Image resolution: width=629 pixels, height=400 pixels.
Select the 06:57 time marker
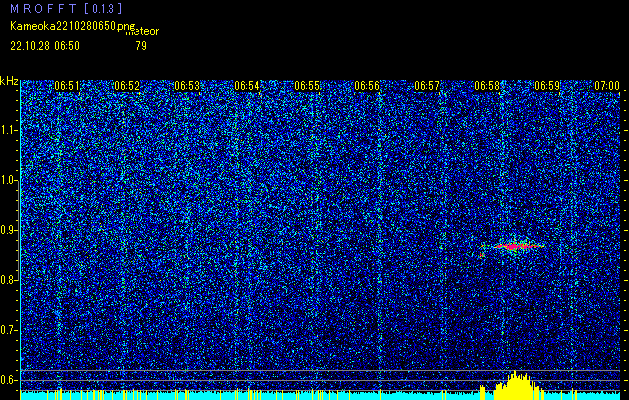tap(427, 86)
